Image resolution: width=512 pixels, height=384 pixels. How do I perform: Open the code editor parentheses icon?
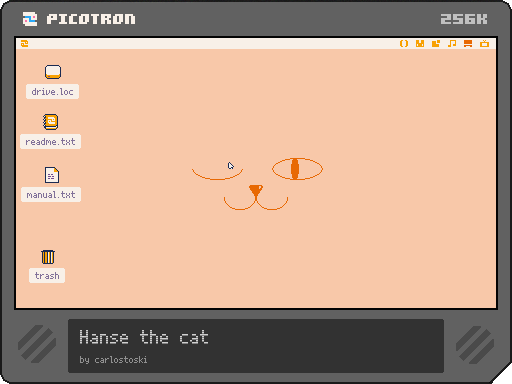(x=404, y=44)
